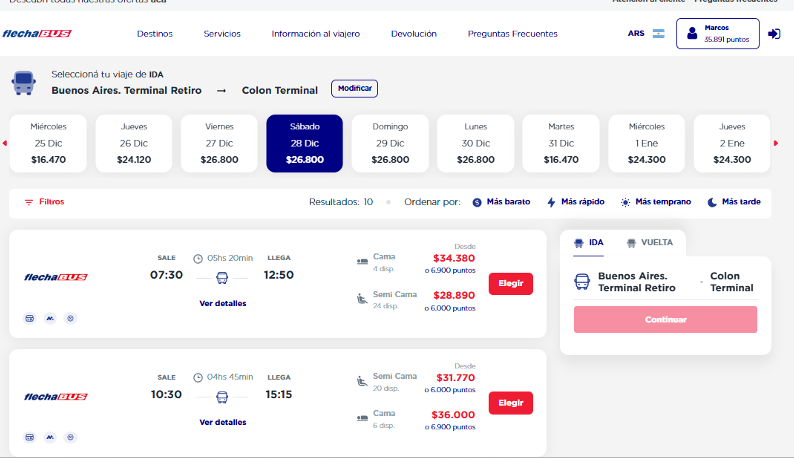Open Marcos account points box
Screen dimensions: 794x458
(x=717, y=33)
